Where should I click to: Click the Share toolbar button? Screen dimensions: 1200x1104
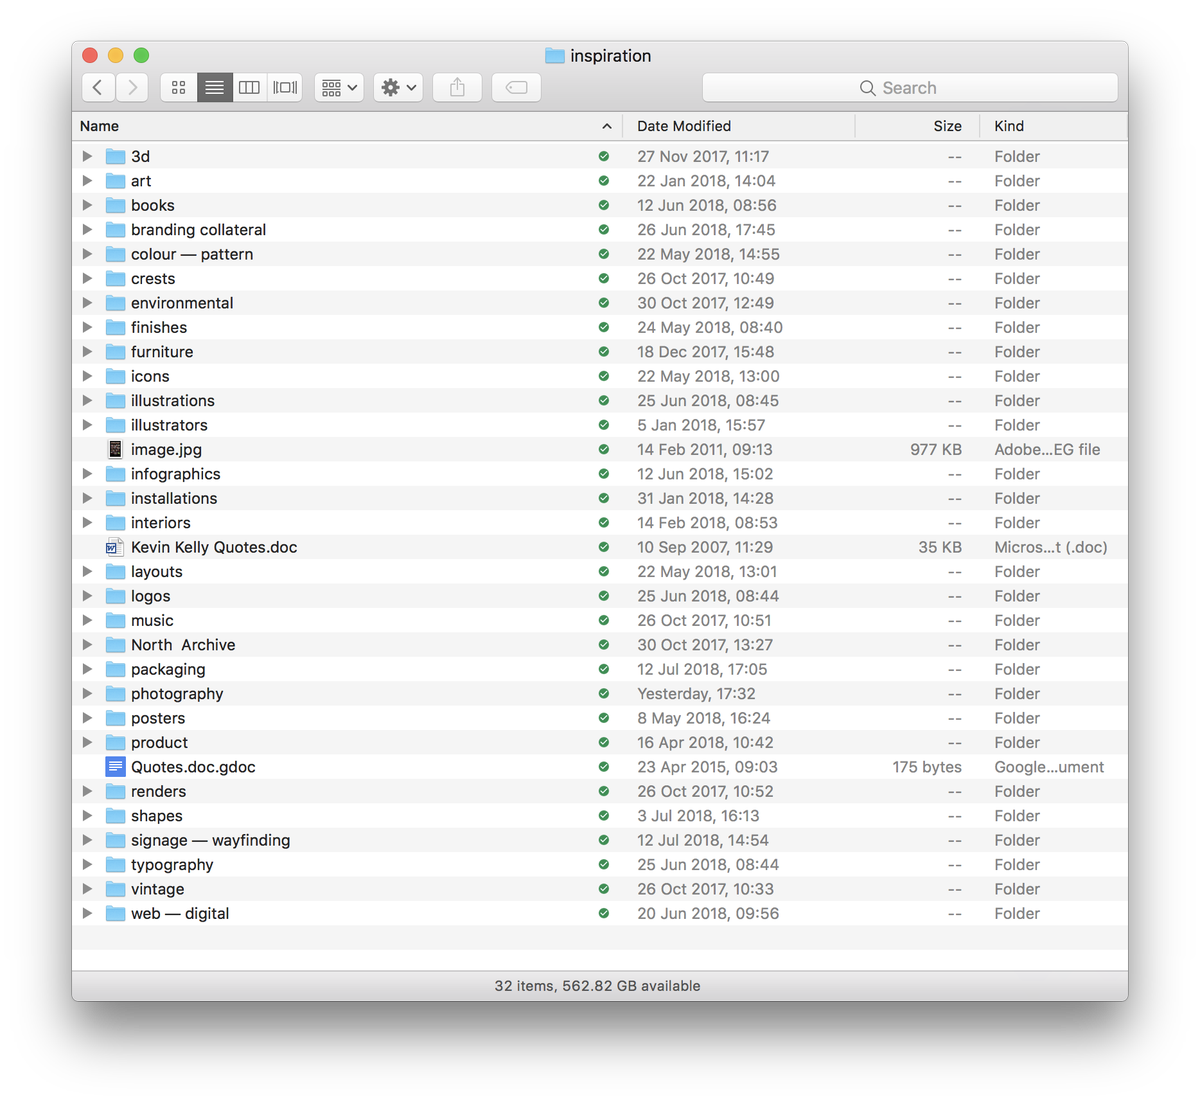click(x=457, y=88)
